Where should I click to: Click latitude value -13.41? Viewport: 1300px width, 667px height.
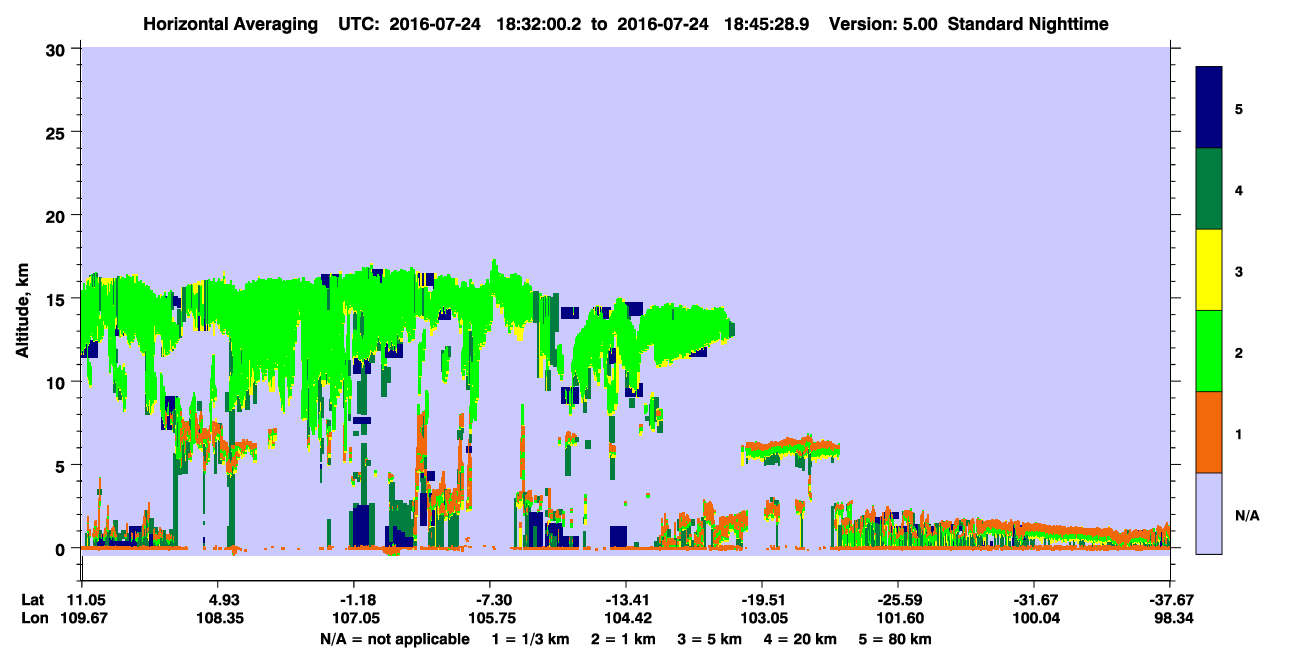tap(625, 600)
